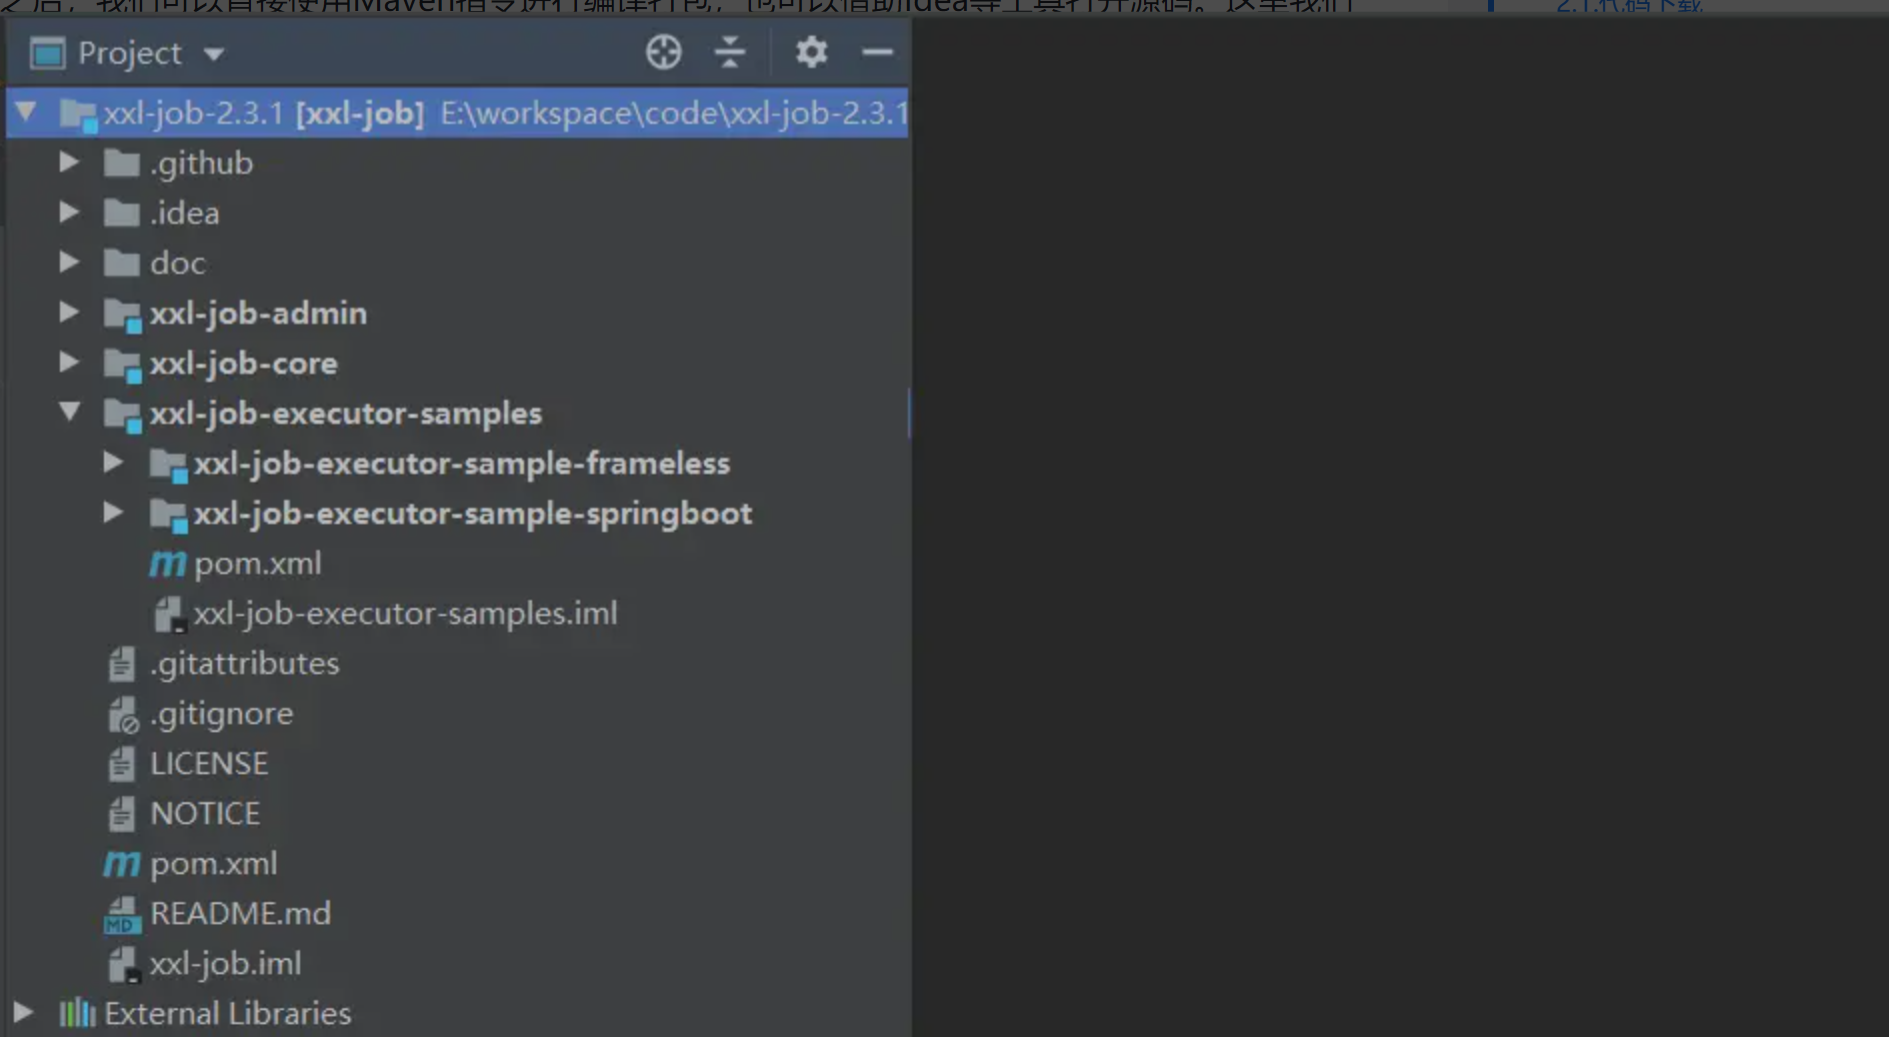1889x1037 pixels.
Task: Select xxl-job-executor-samples.iml file name
Action: pos(406,613)
